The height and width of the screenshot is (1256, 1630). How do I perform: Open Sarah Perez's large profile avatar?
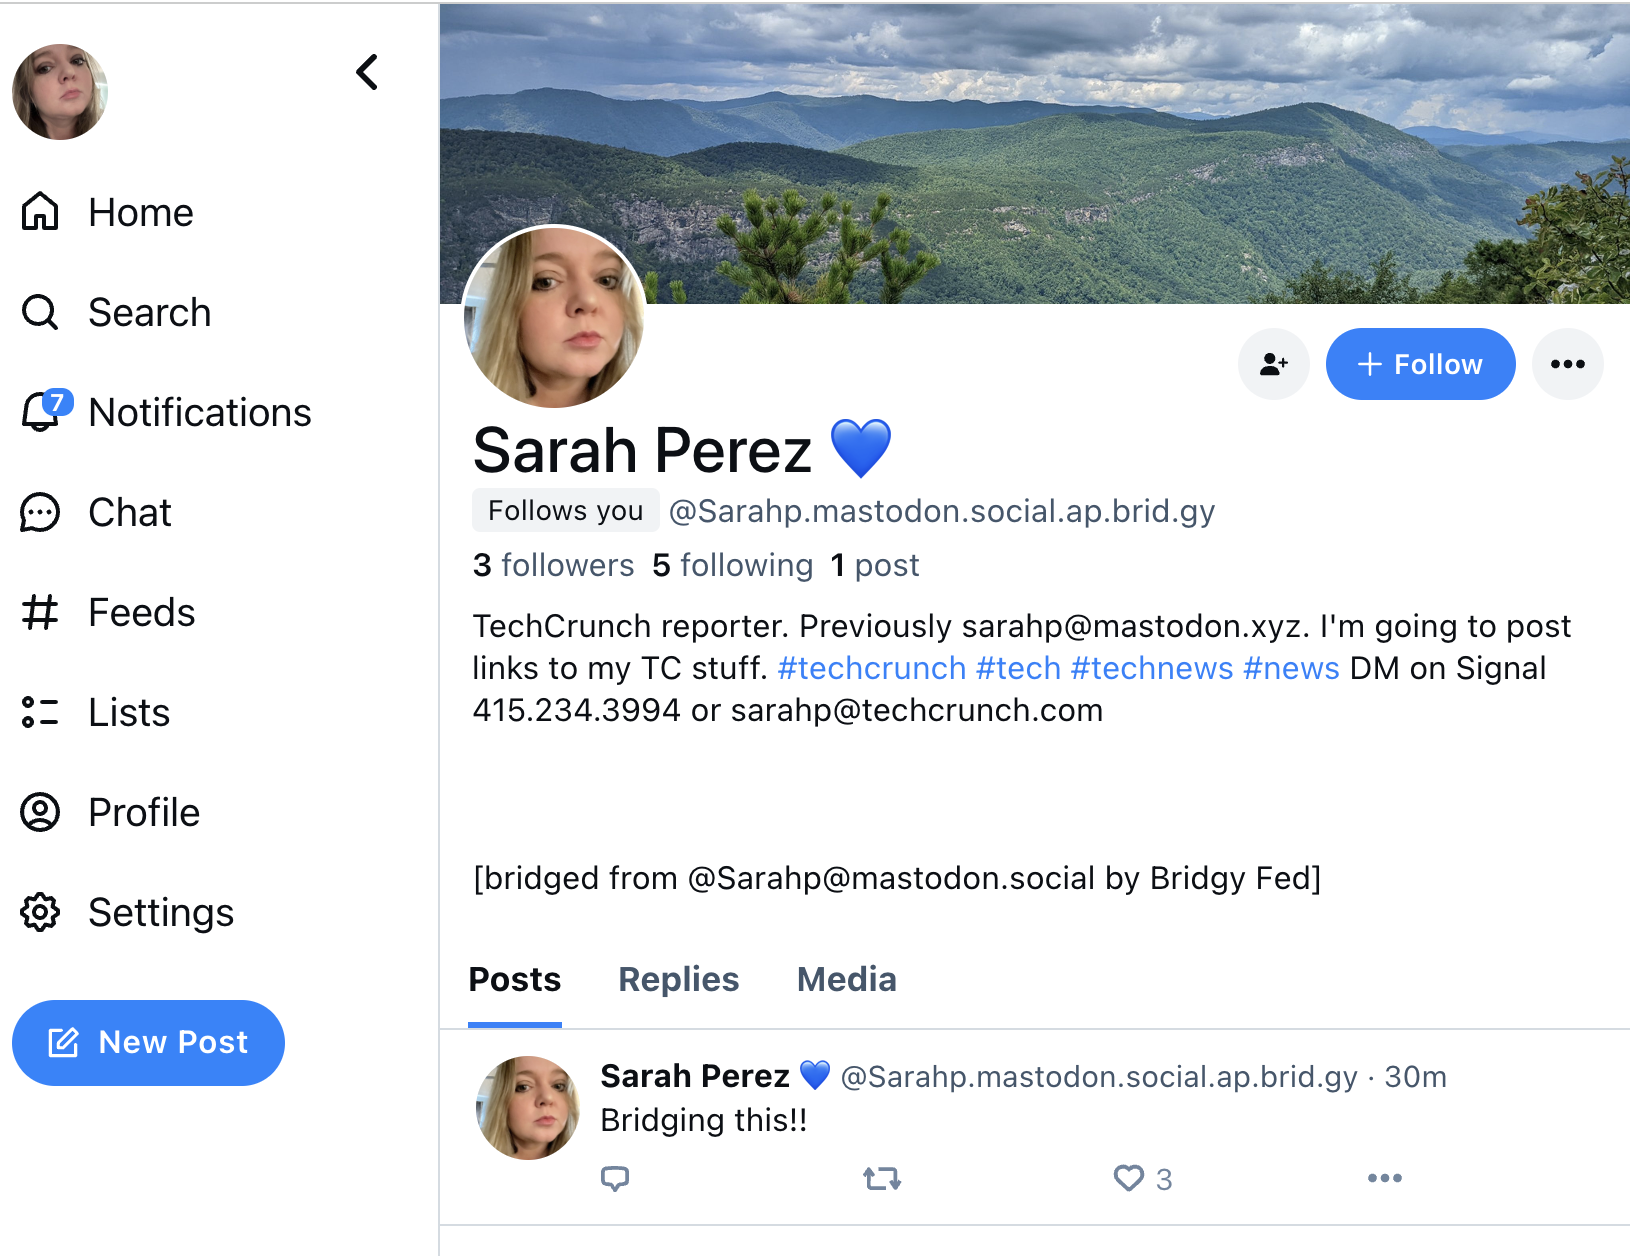(x=554, y=317)
